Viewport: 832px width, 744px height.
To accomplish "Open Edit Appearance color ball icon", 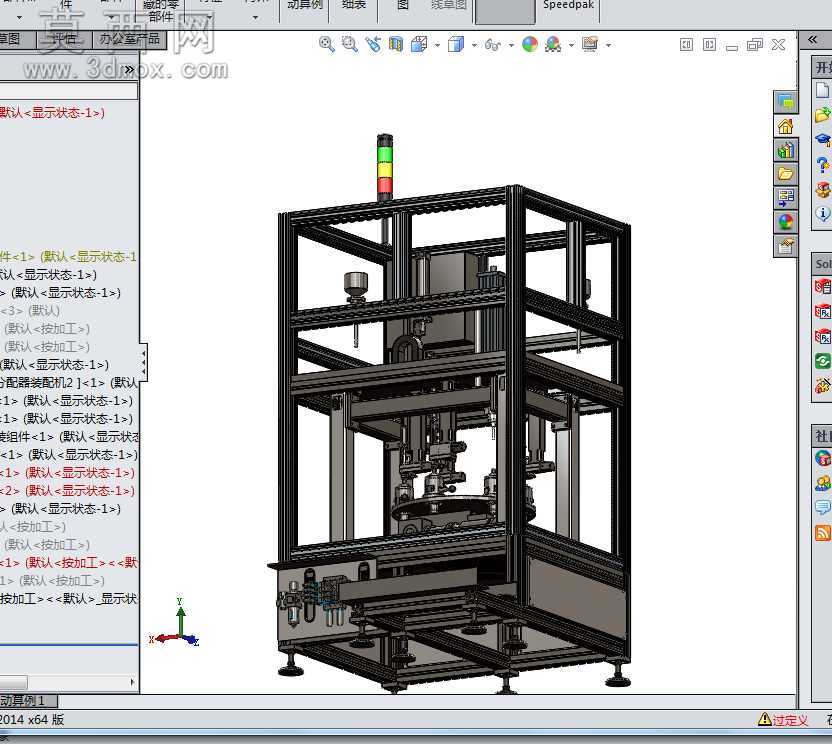I will 530,44.
